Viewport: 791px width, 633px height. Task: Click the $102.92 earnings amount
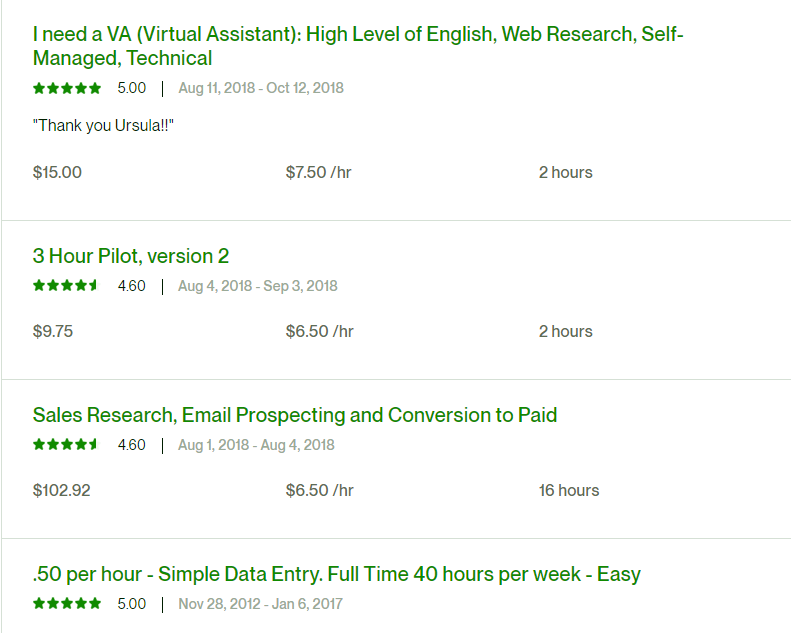tap(62, 490)
